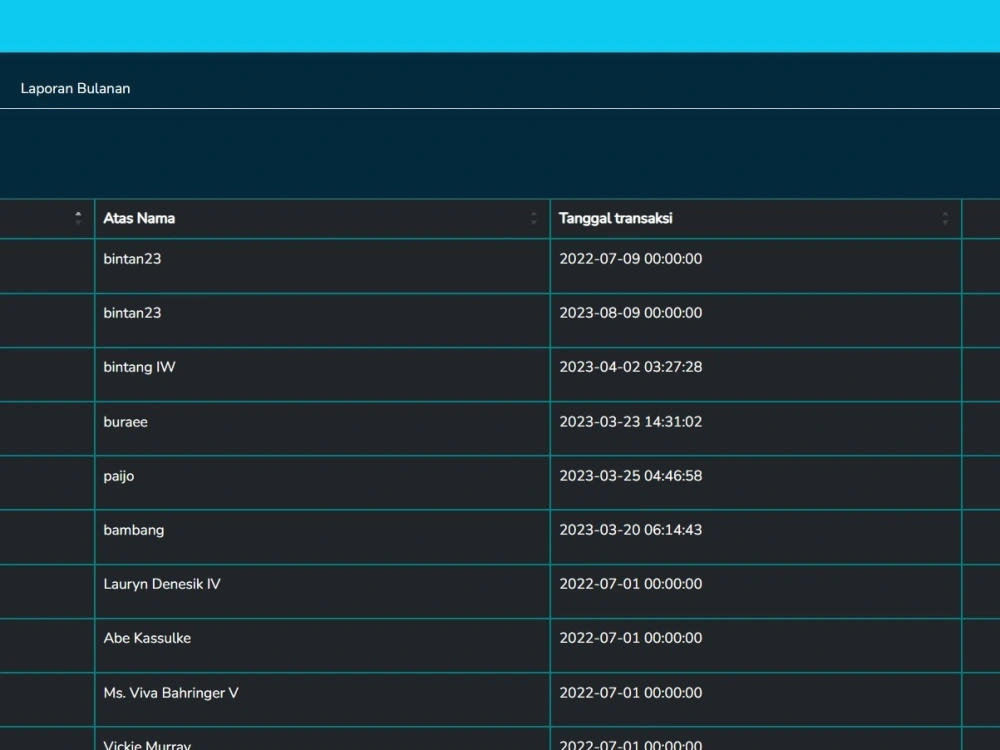This screenshot has width=1000, height=750.
Task: Select the bambang name cell
Action: [322, 537]
